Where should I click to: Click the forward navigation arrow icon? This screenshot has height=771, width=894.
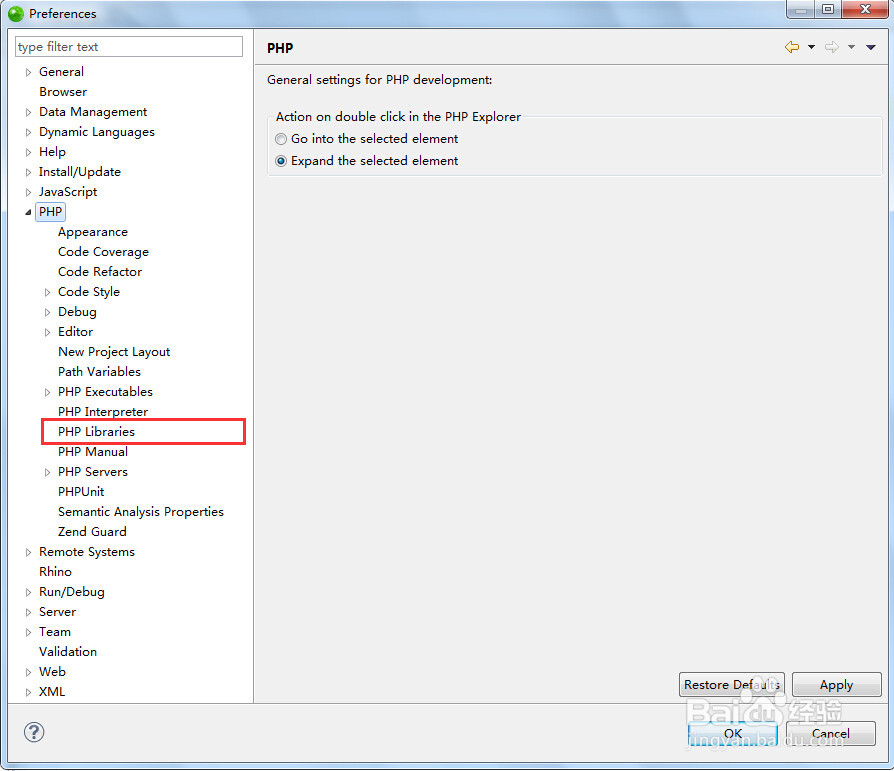click(832, 47)
